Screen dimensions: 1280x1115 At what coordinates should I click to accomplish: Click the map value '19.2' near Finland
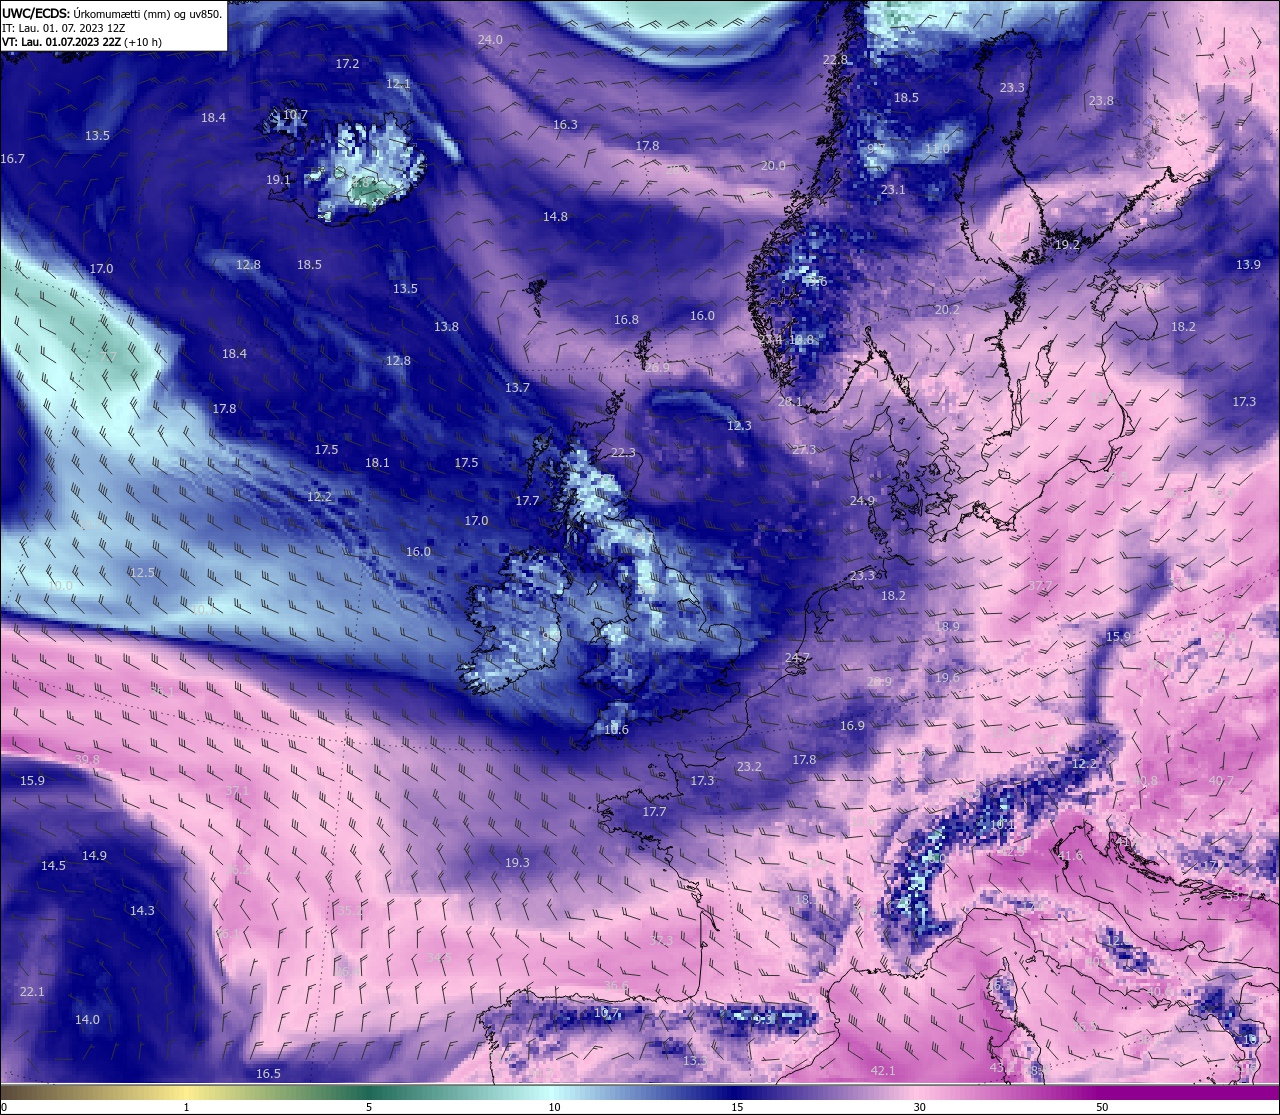(1067, 245)
